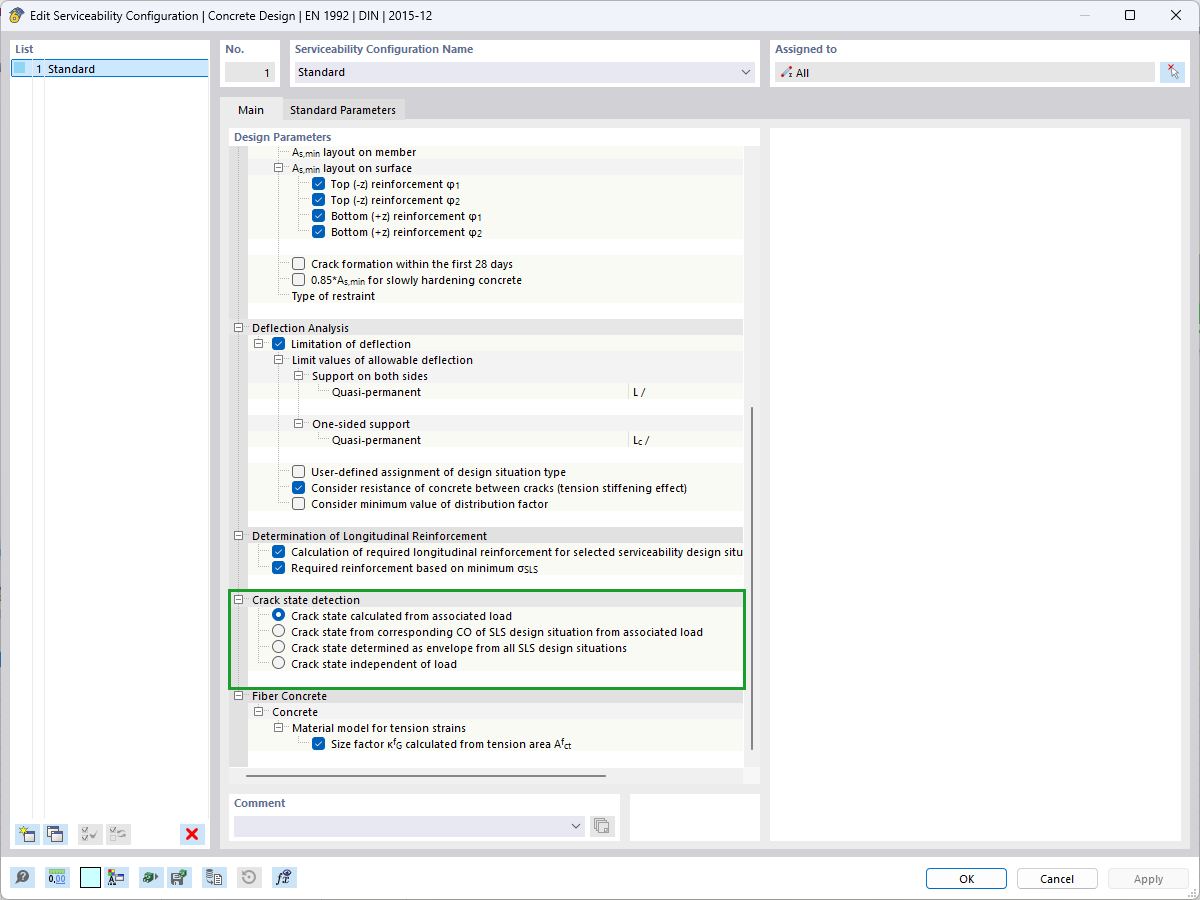Open the Serviceability Configuration Name dropdown
The width and height of the screenshot is (1200, 900).
click(x=745, y=72)
